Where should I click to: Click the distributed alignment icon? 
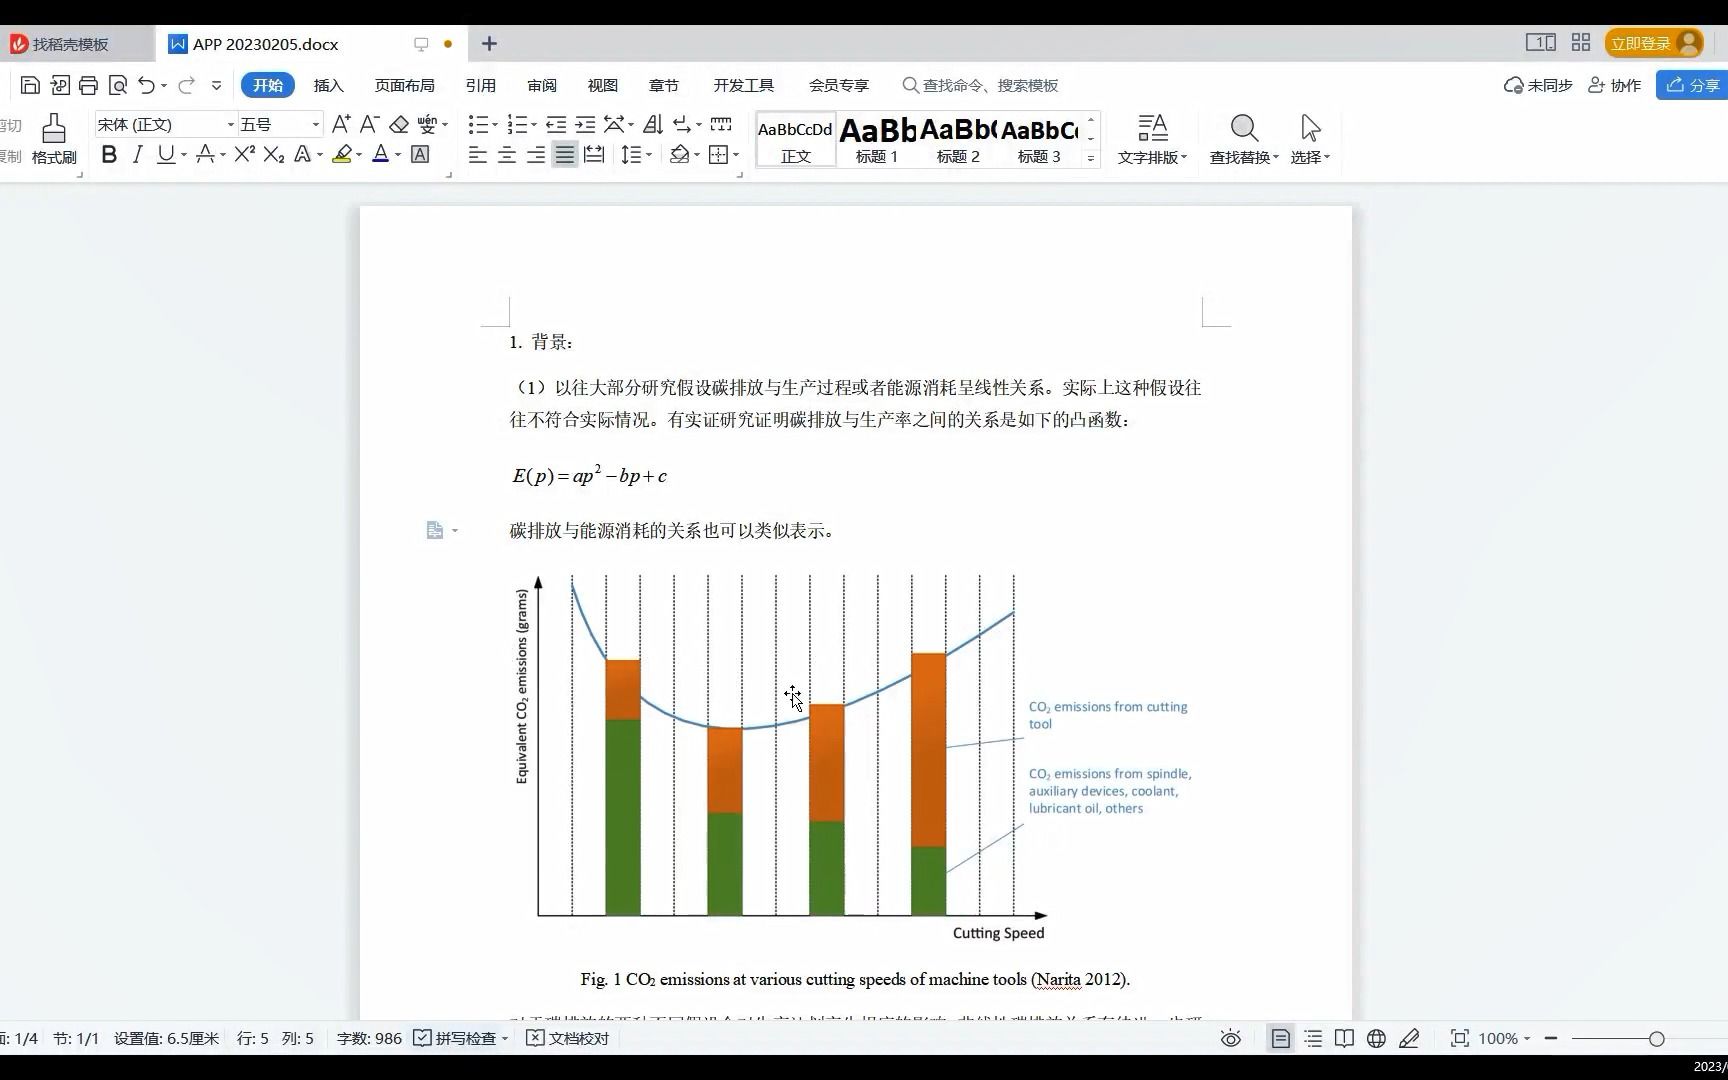pos(594,154)
